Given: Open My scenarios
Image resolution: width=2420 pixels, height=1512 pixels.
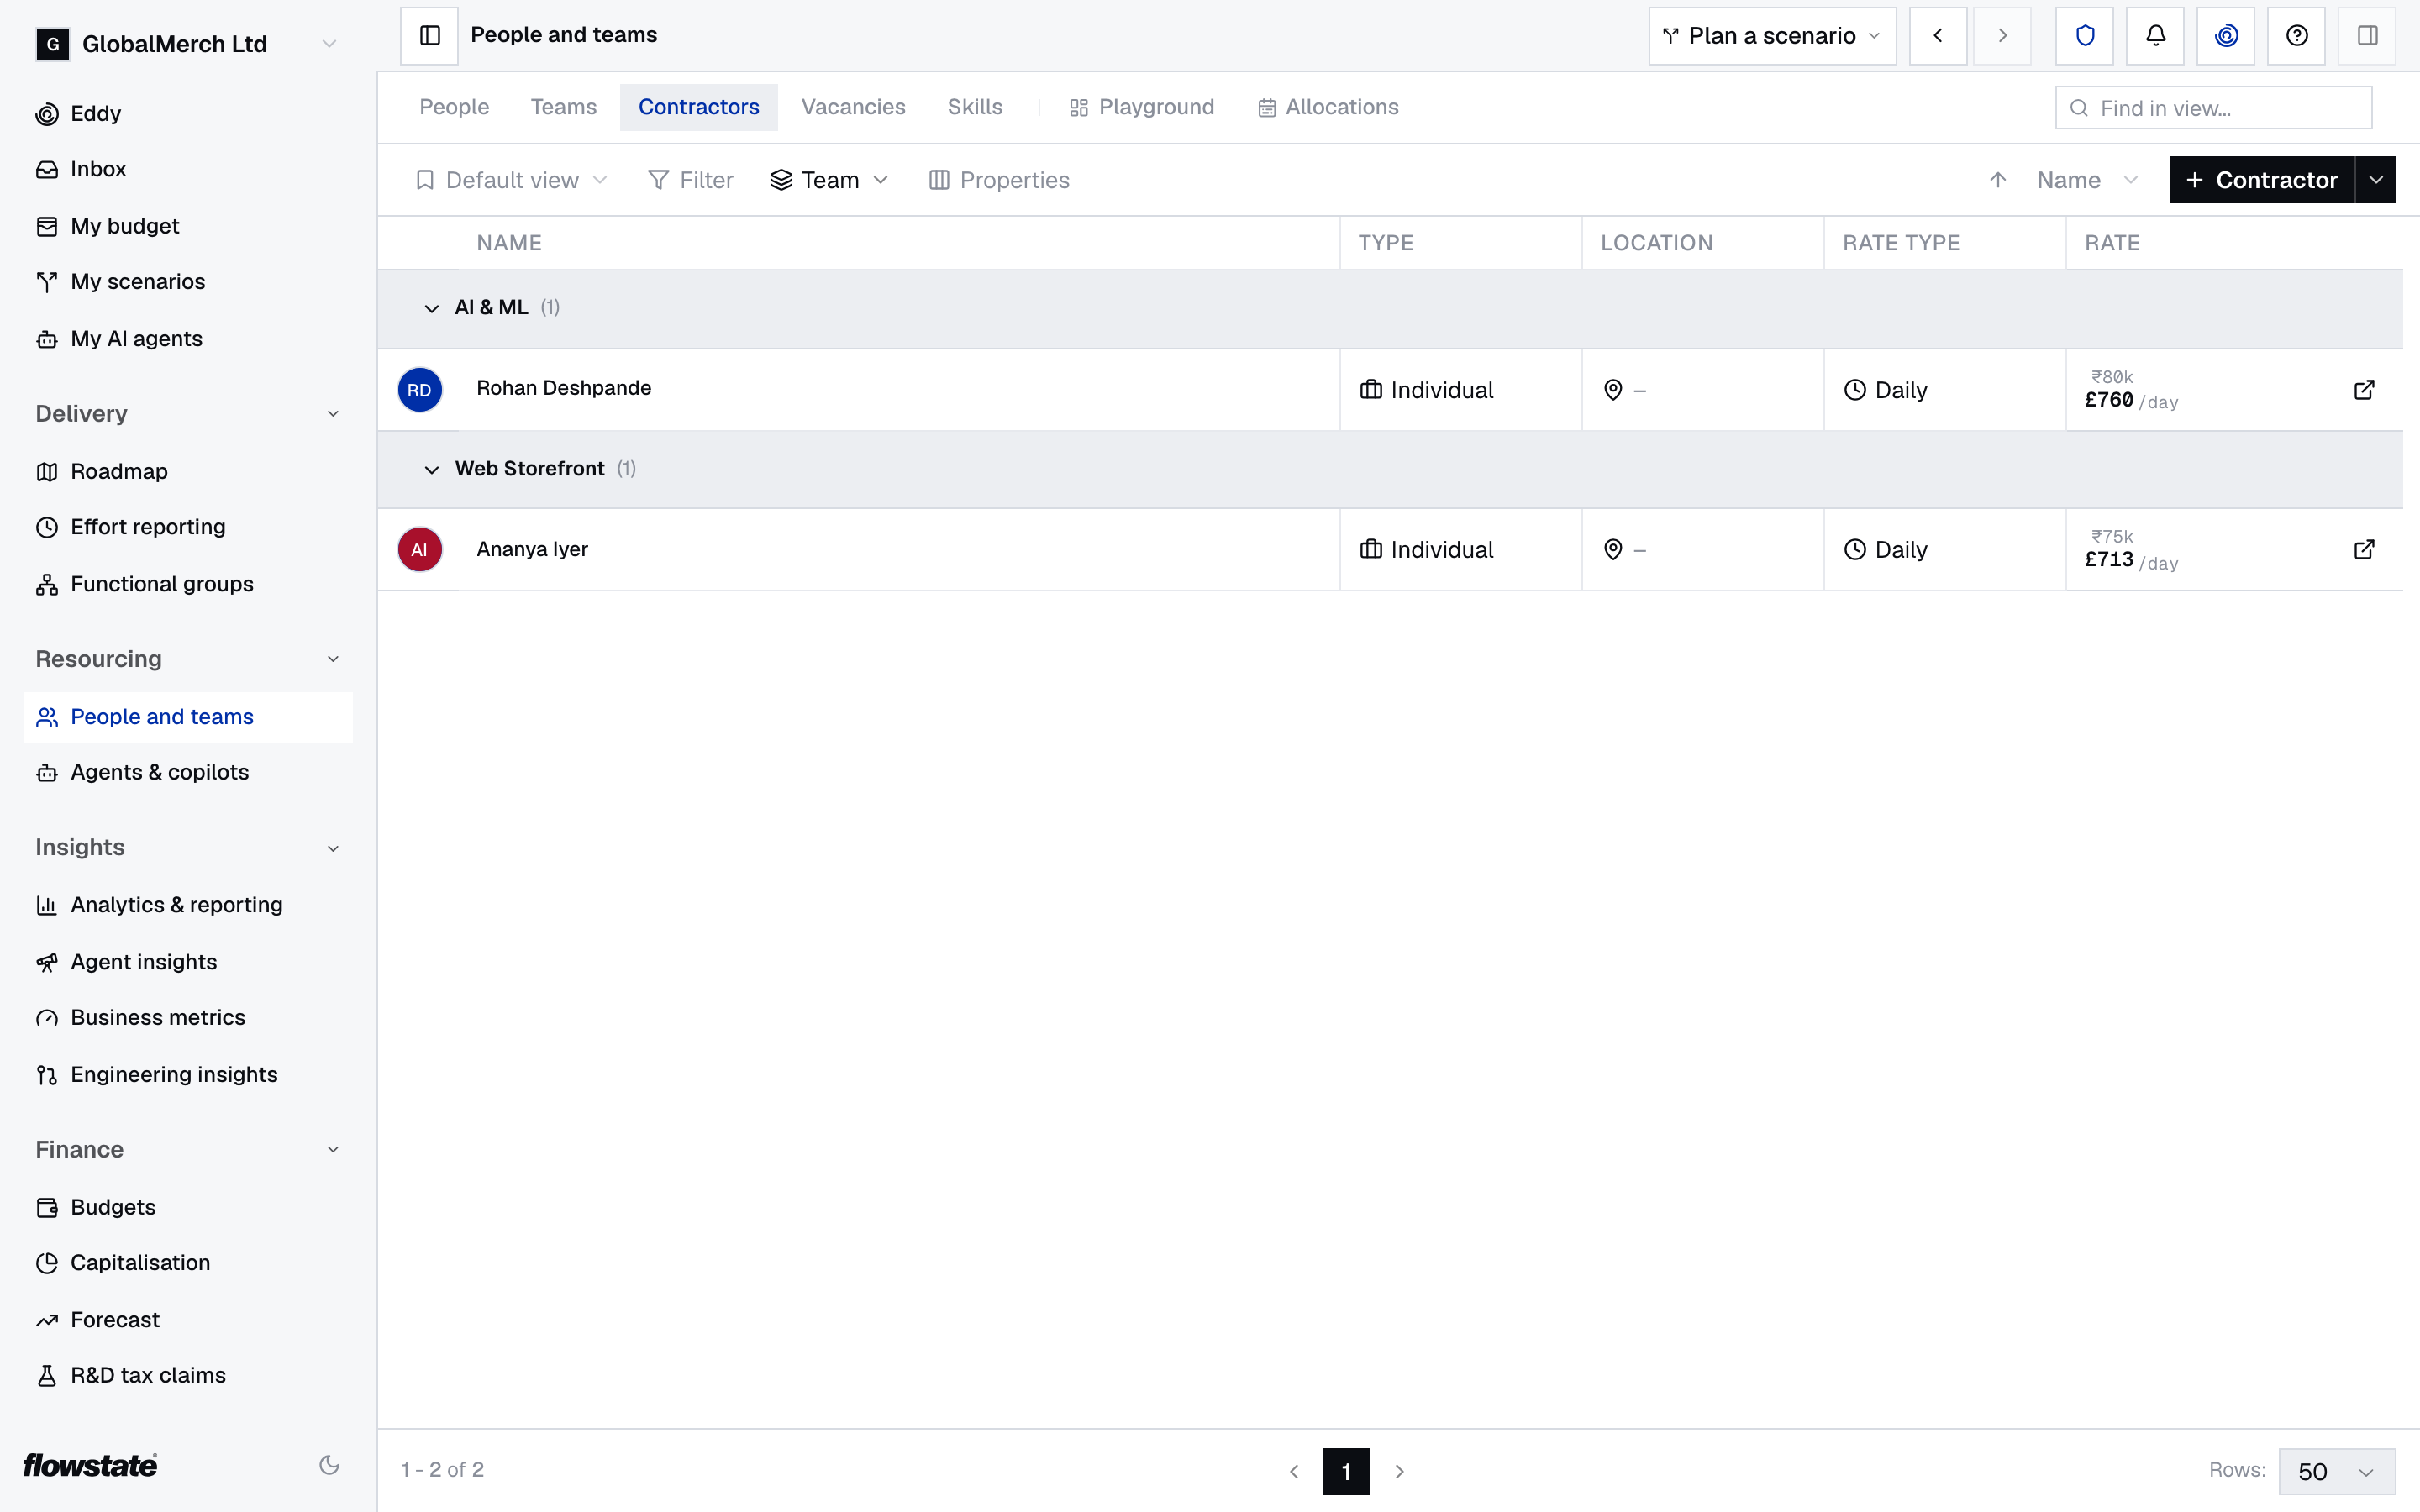Looking at the screenshot, I should (188, 282).
